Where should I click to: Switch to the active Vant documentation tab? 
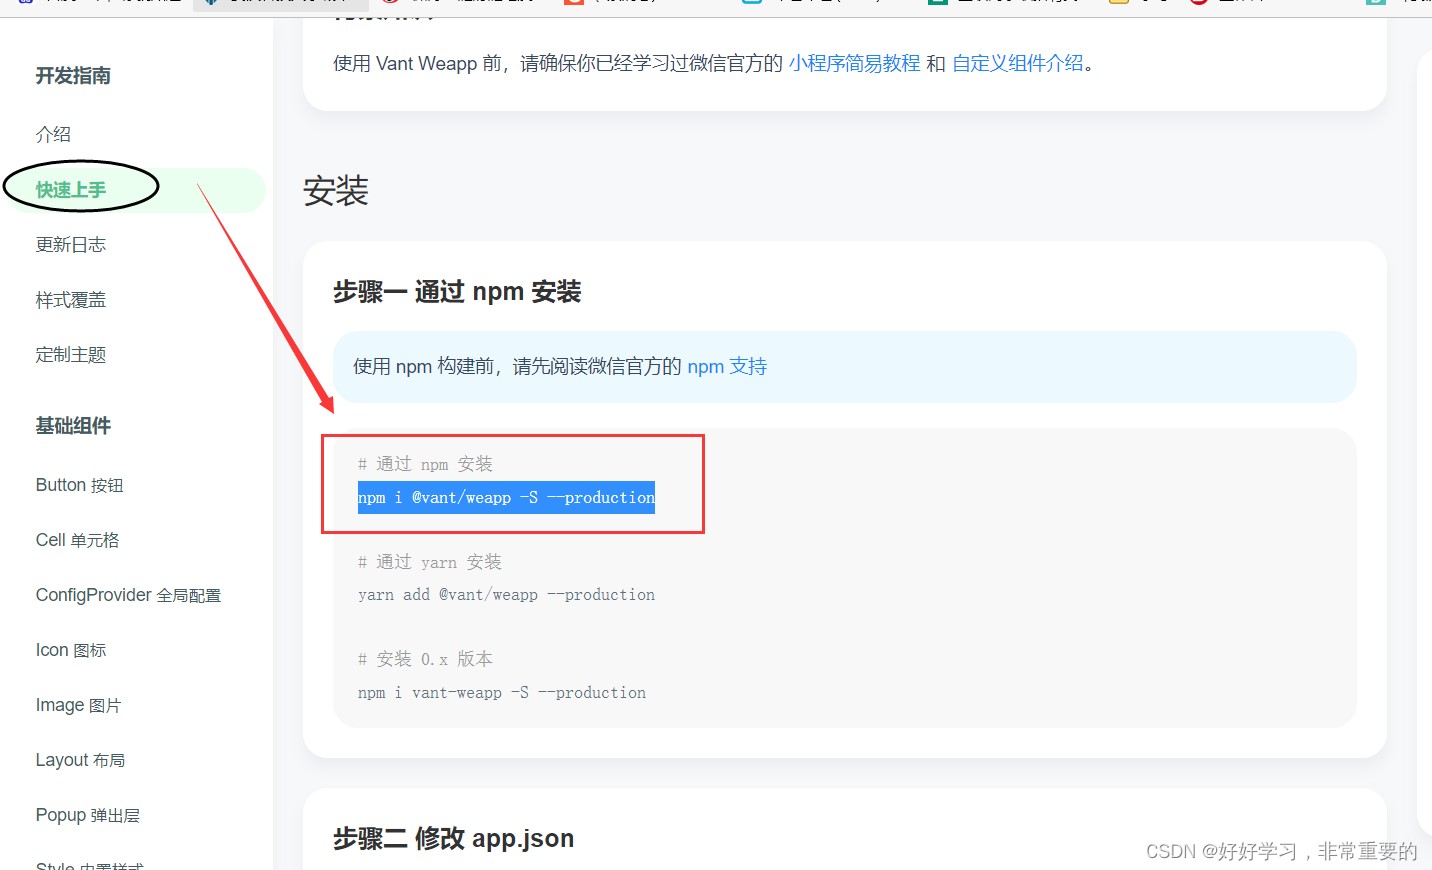click(x=280, y=6)
